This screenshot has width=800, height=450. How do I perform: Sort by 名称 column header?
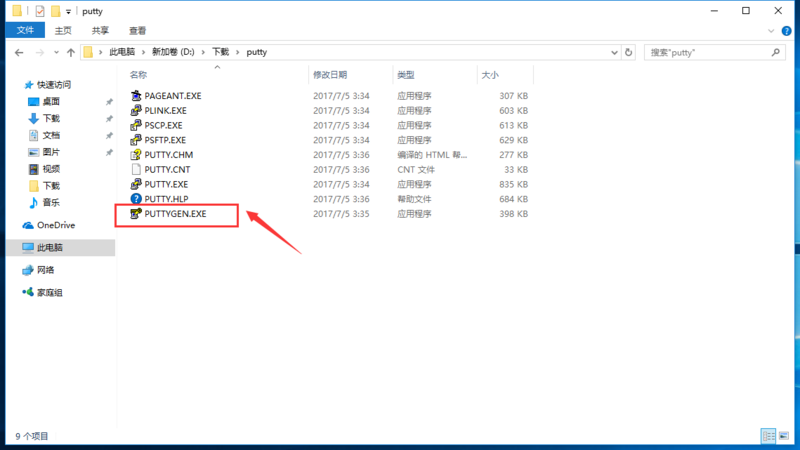[216, 75]
